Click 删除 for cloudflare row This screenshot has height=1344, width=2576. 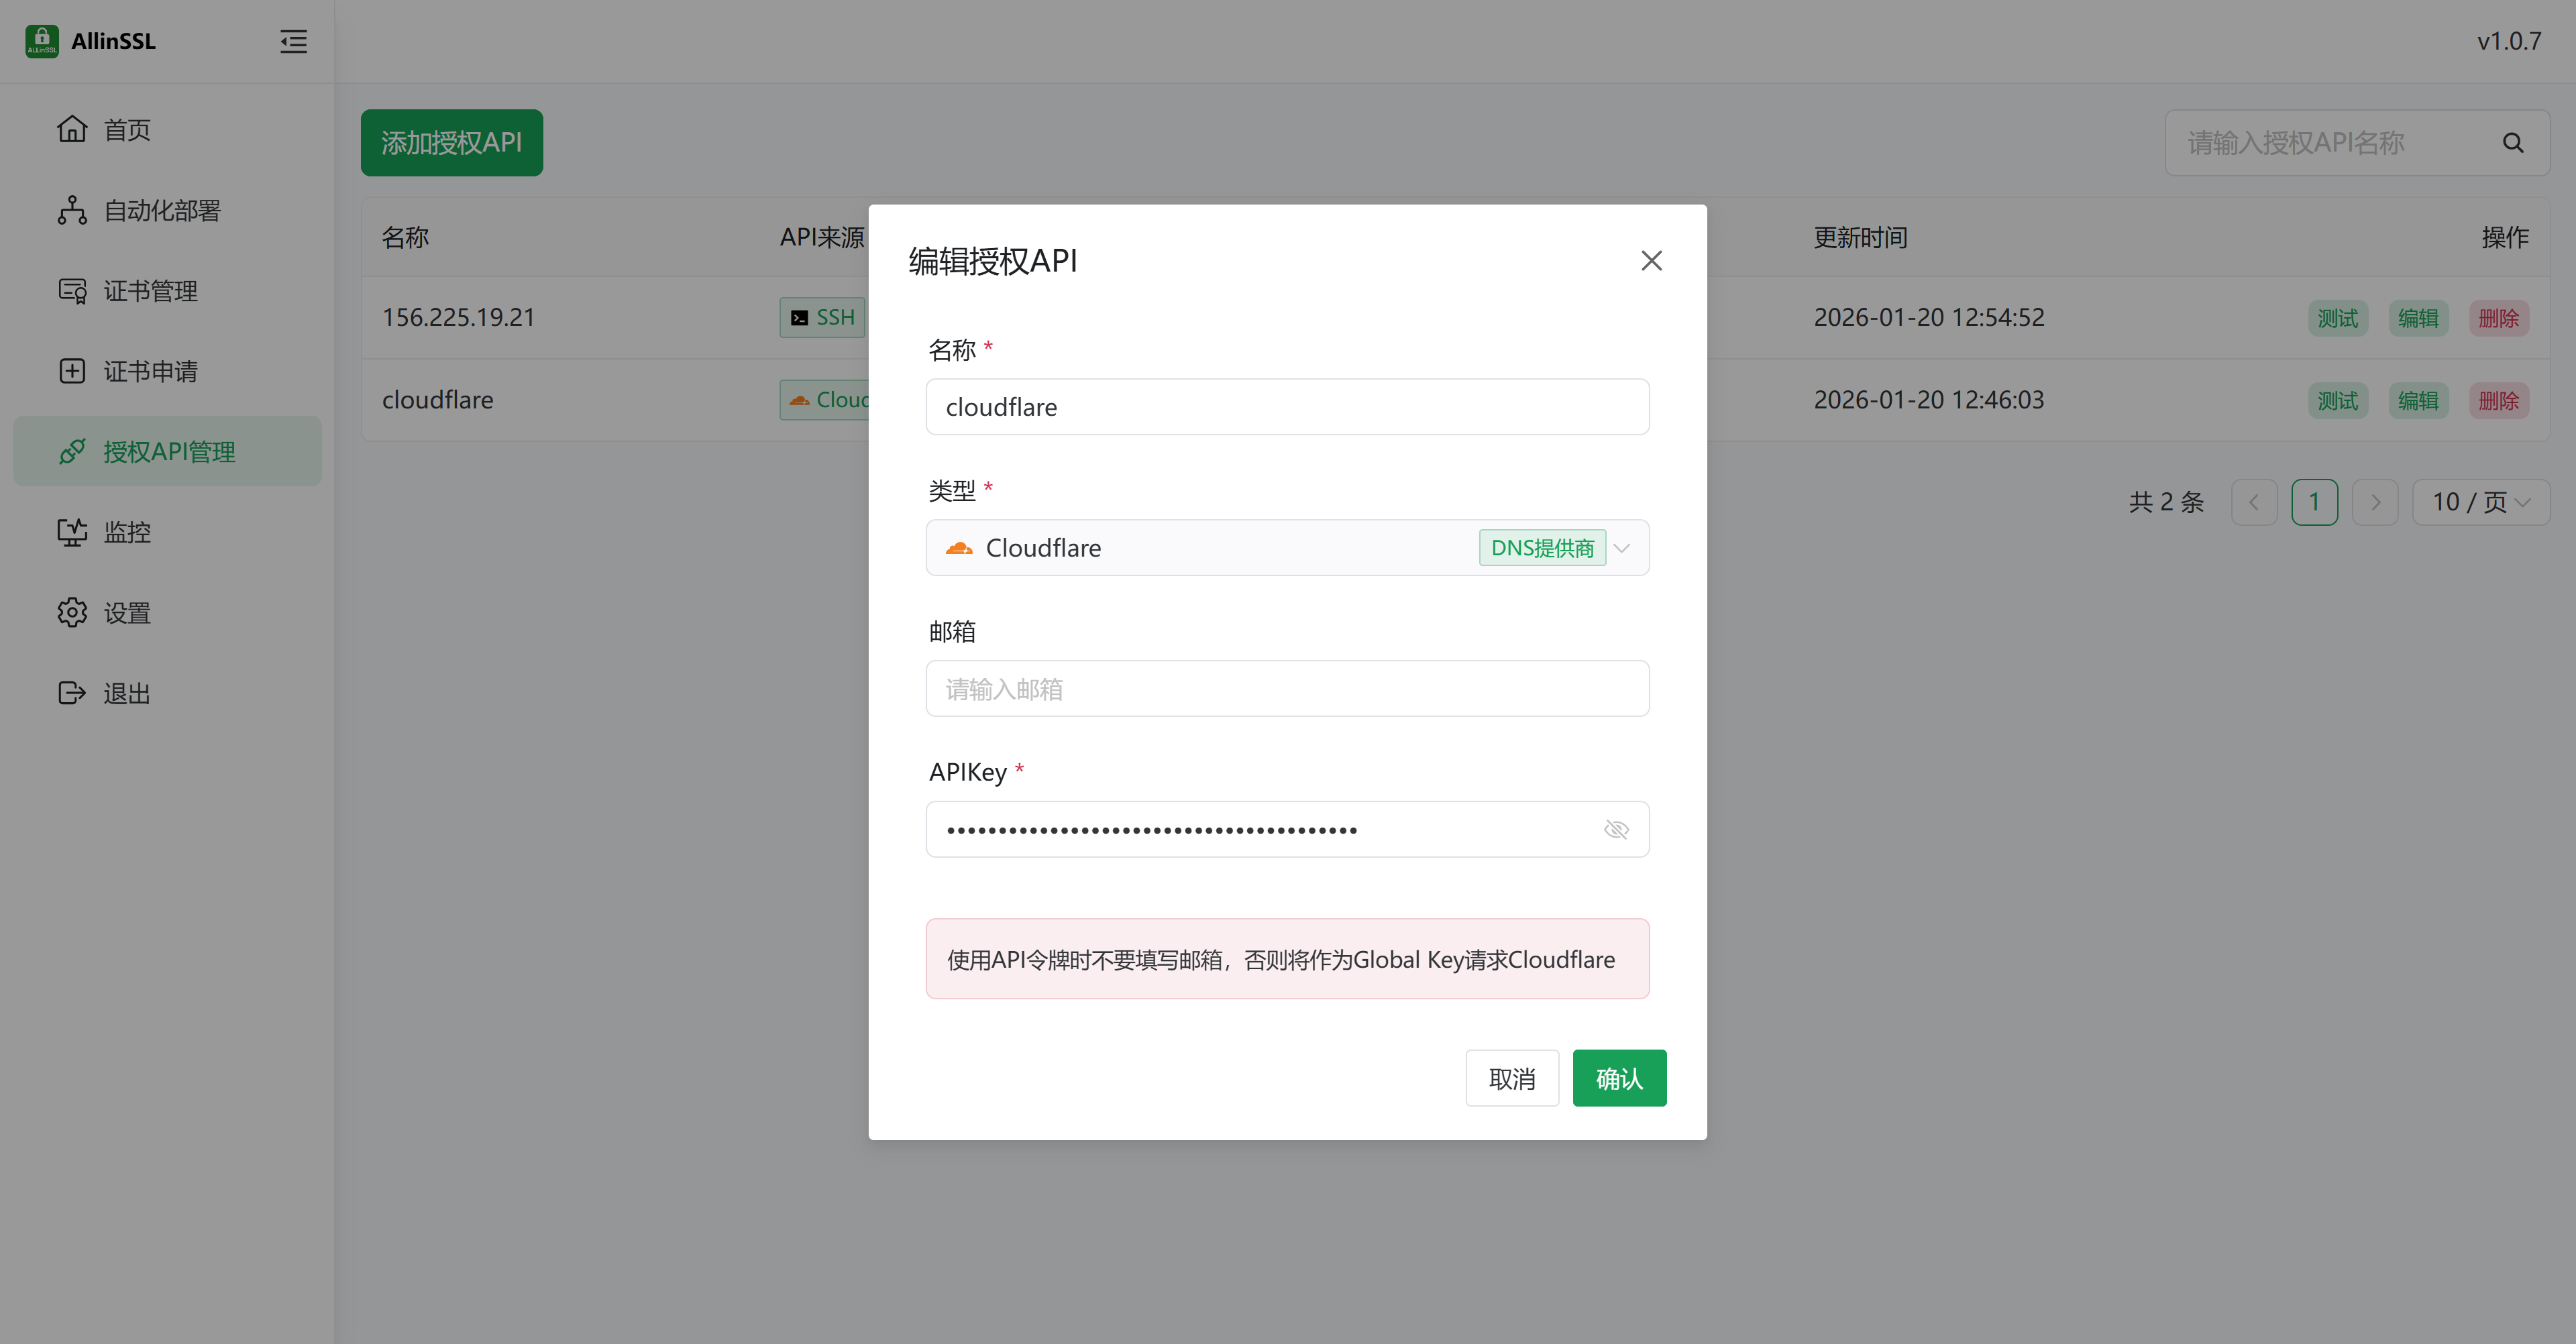[2498, 401]
